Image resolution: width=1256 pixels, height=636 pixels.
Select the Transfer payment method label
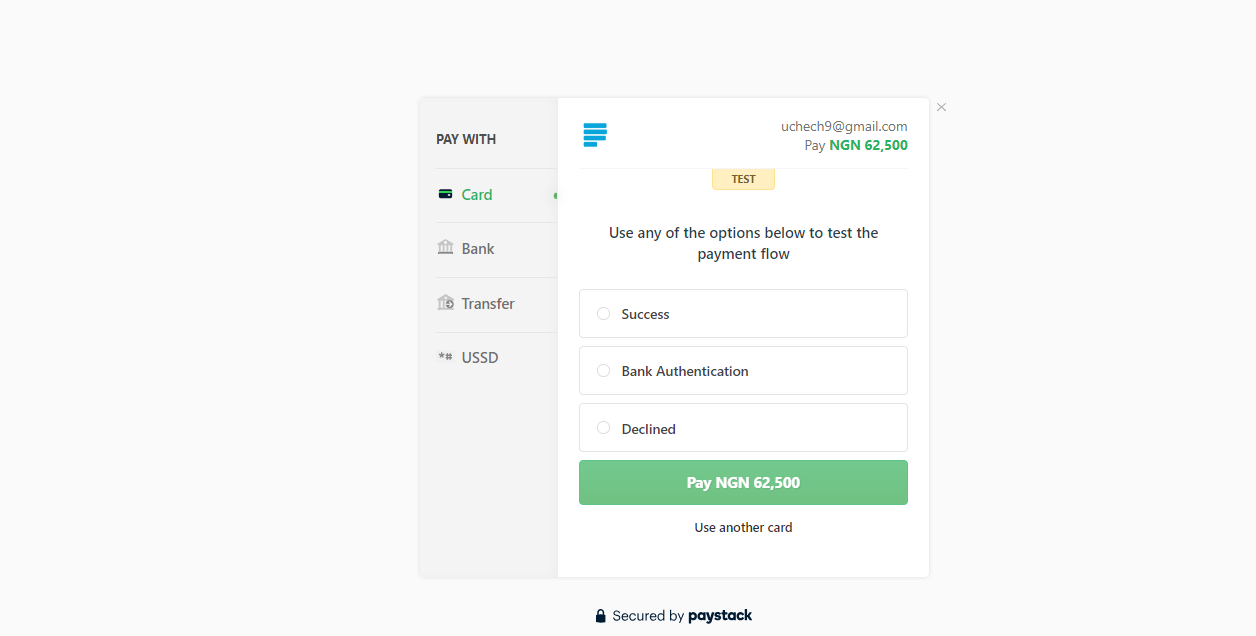488,304
